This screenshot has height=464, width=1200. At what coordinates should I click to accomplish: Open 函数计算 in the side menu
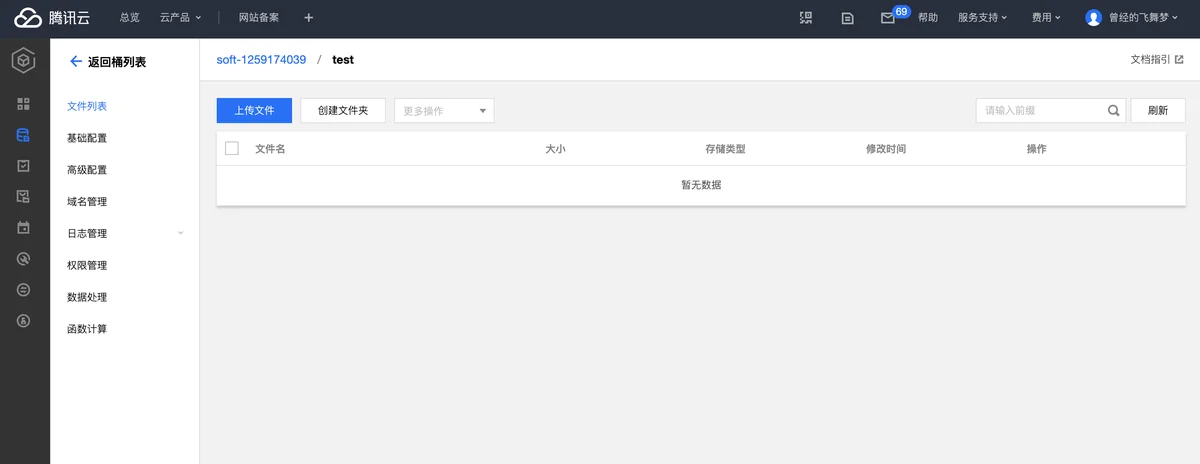tap(87, 329)
